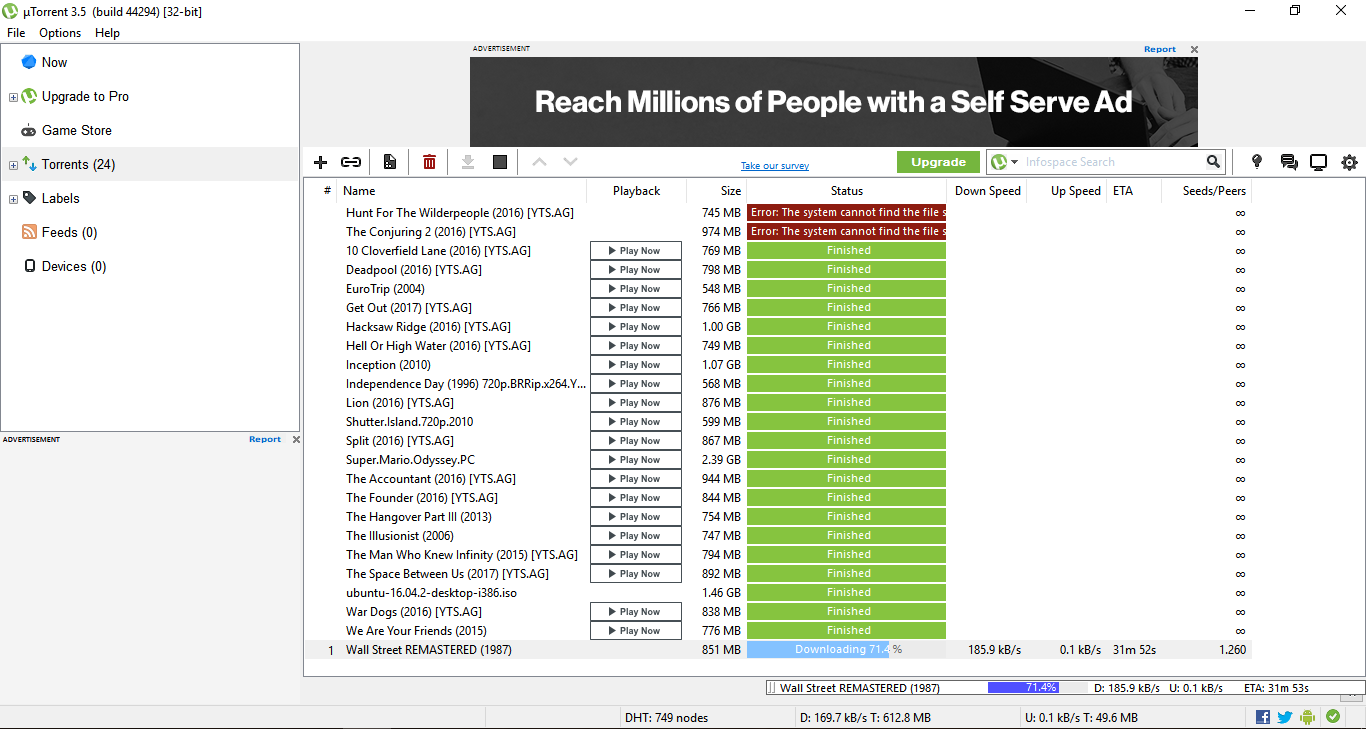Click the self serve ad banner
This screenshot has width=1366, height=729.
coord(834,102)
